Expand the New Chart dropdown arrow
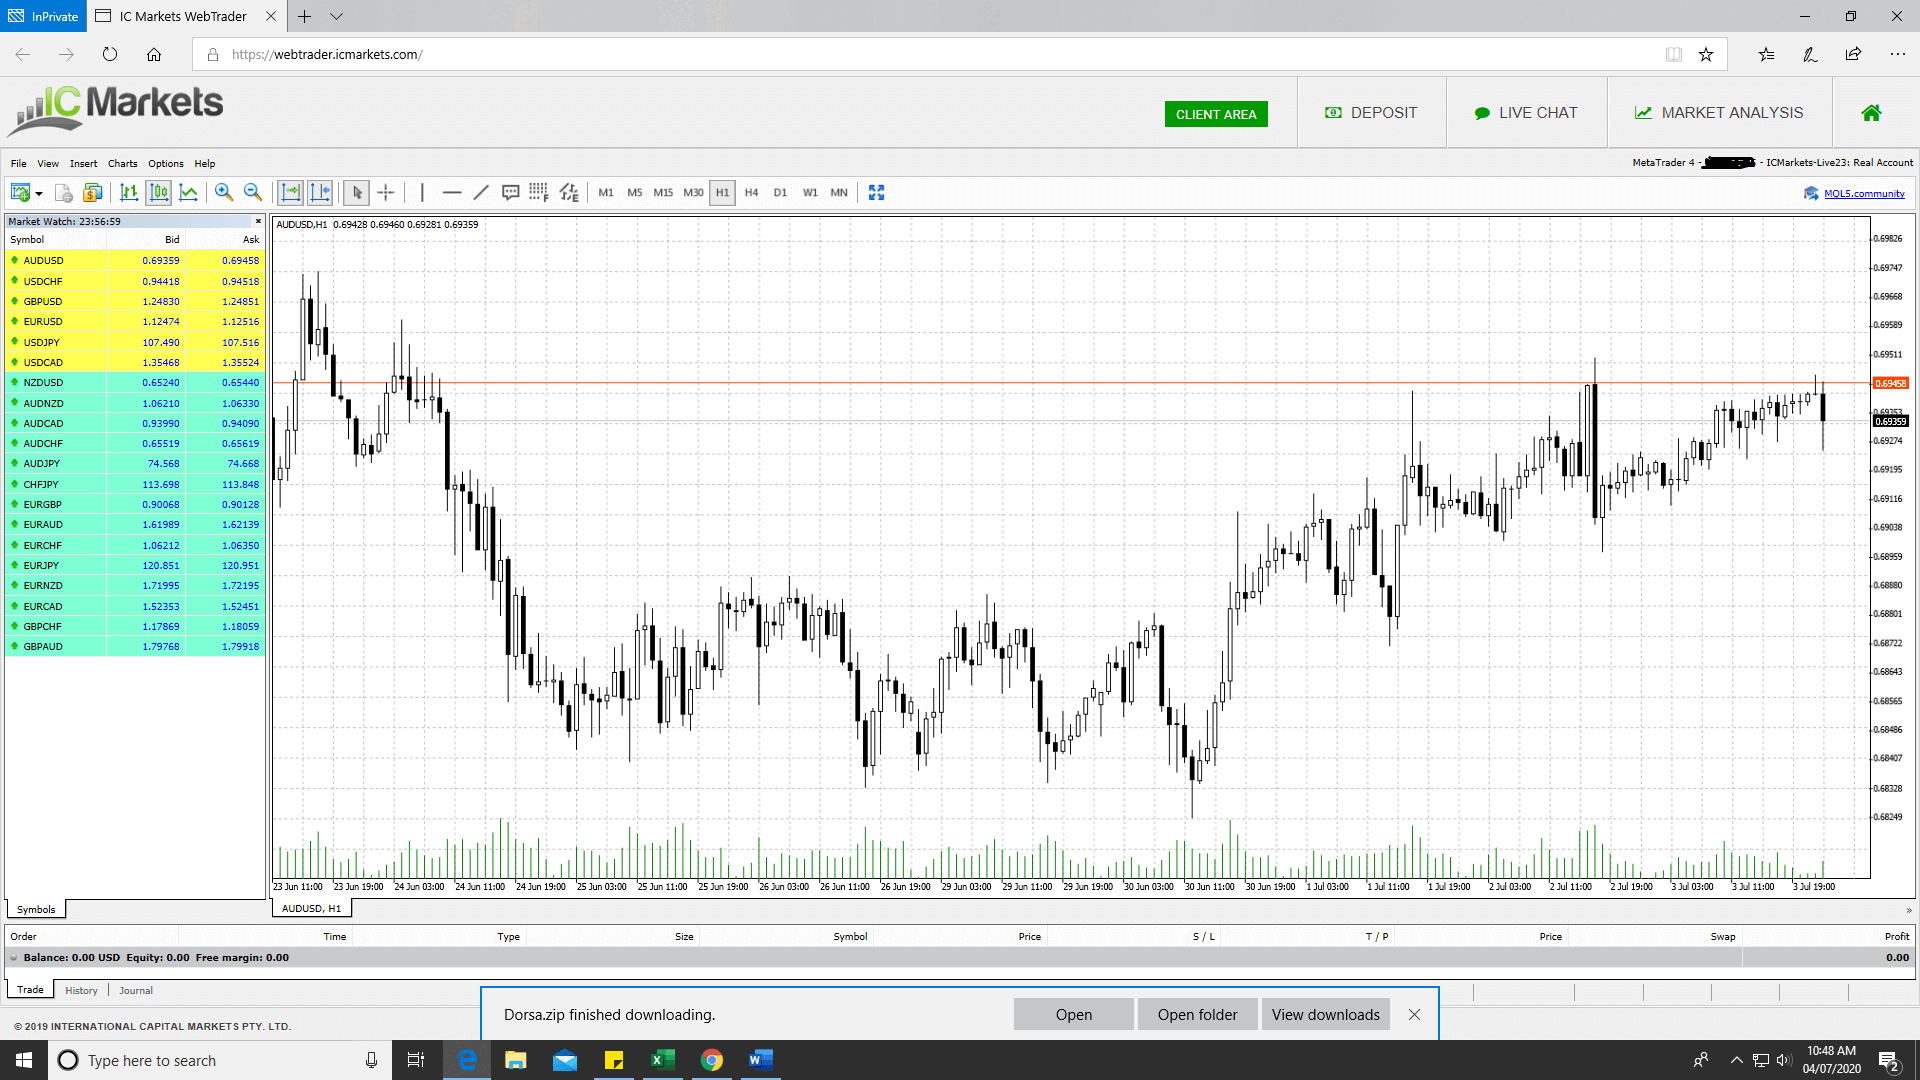The image size is (1920, 1080). tap(39, 194)
